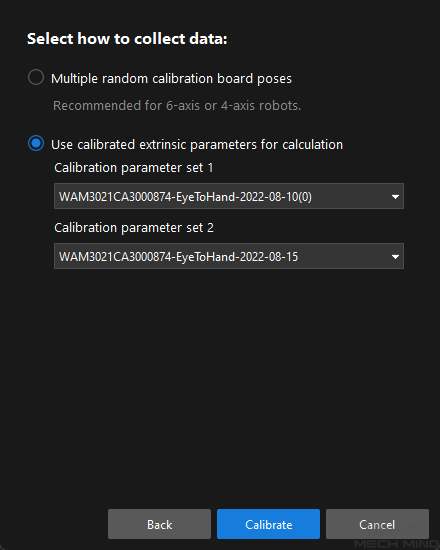Click the Calibrate button
The height and width of the screenshot is (550, 440).
[x=268, y=524]
